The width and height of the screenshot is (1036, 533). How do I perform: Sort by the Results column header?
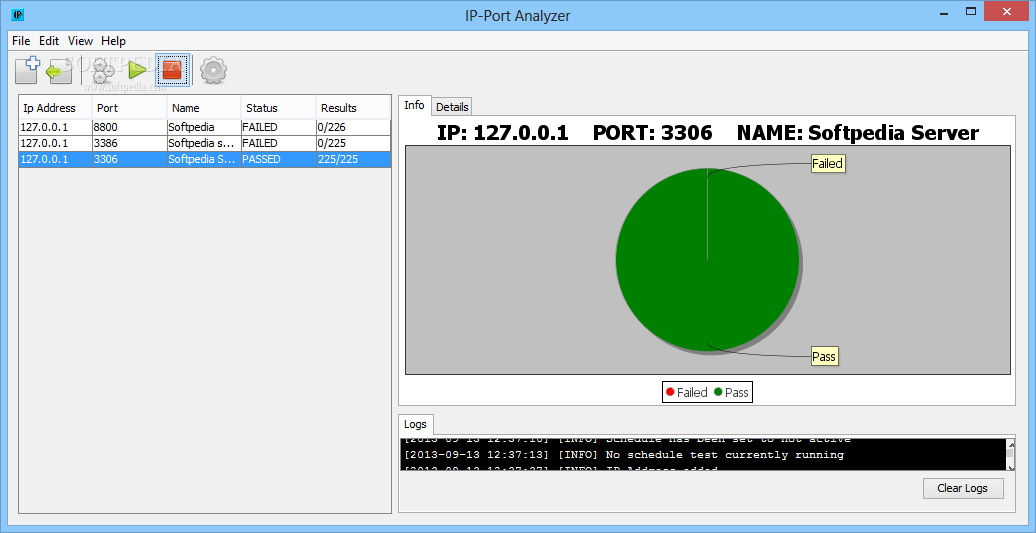tap(353, 108)
